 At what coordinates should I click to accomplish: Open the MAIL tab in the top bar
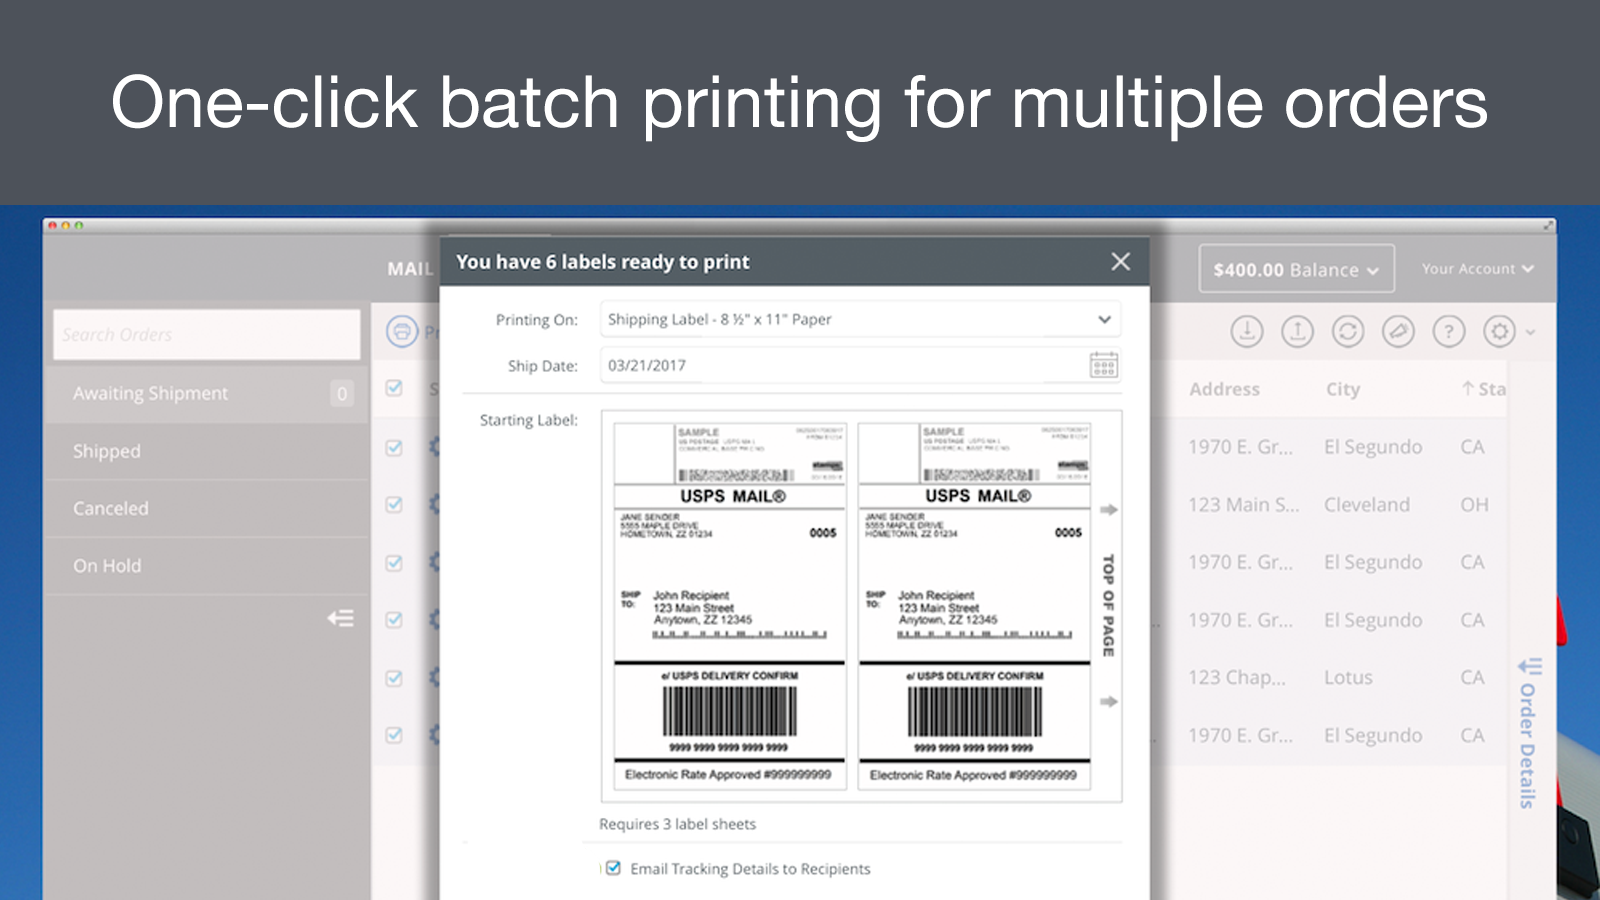click(x=410, y=269)
